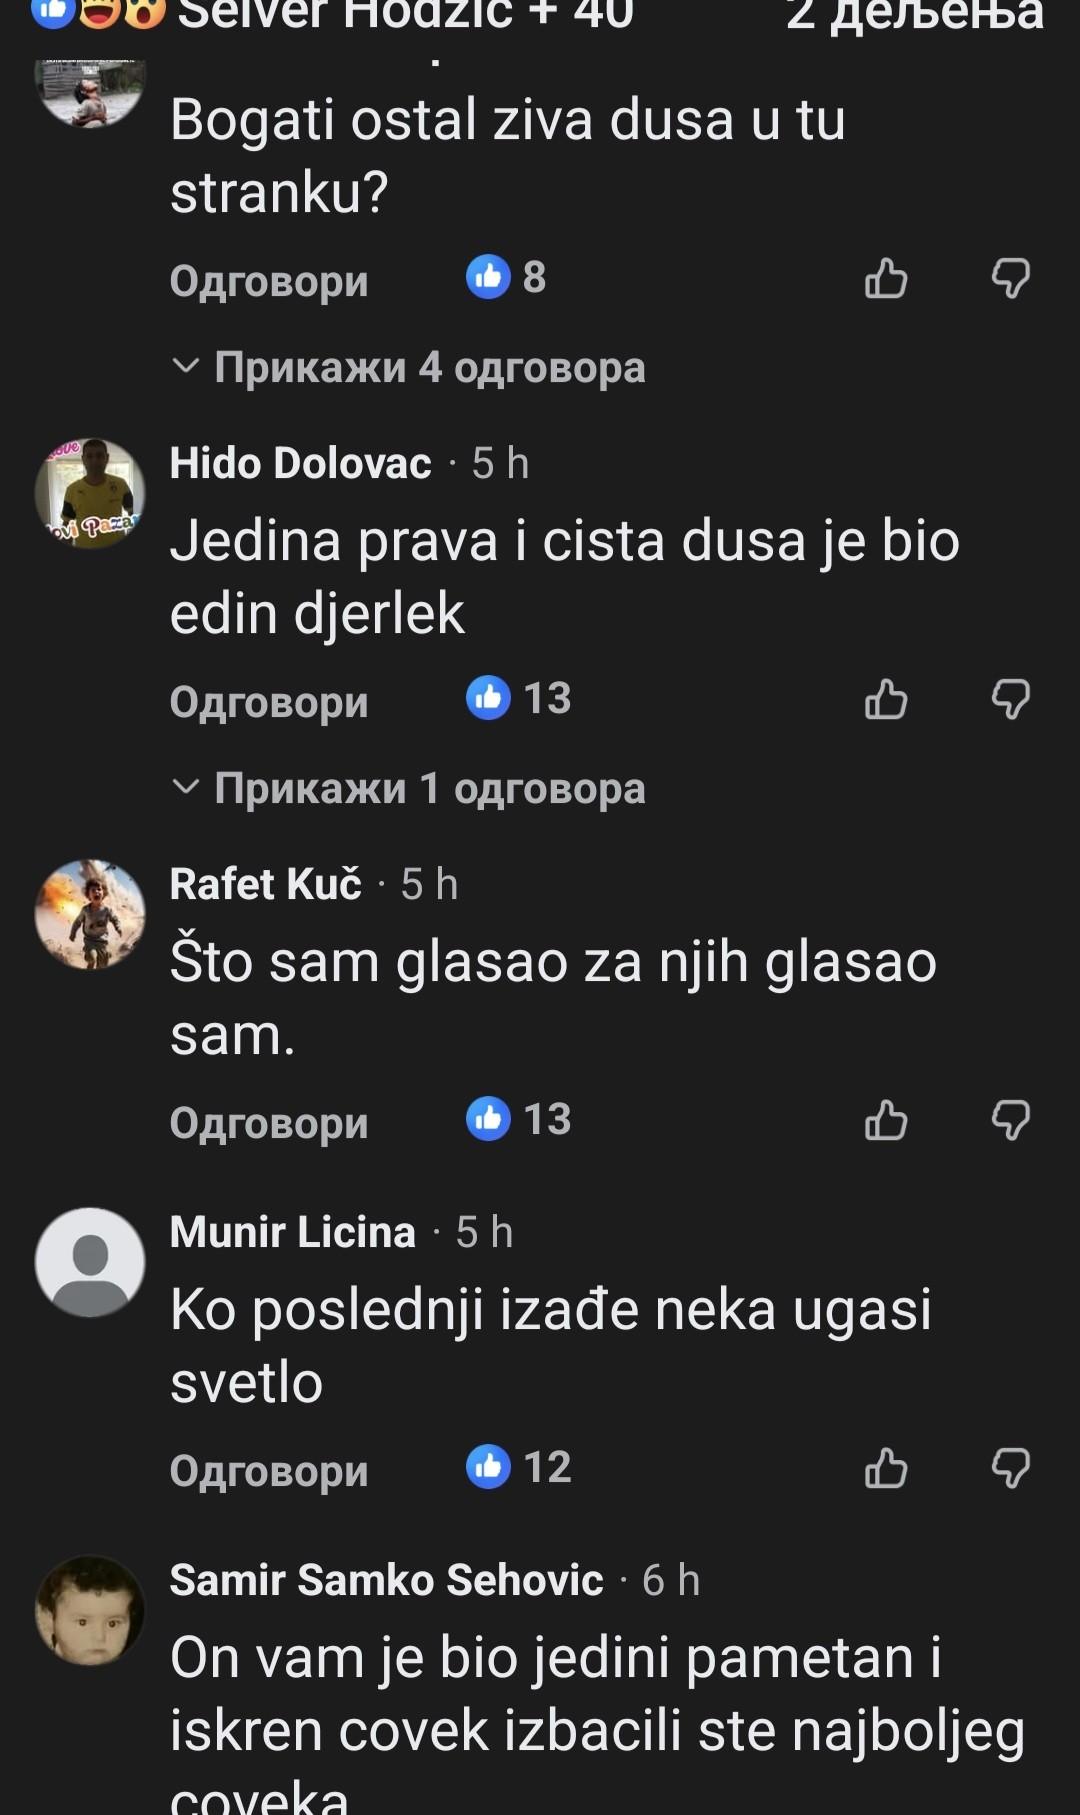This screenshot has height=1815, width=1080.
Task: Open Hido Dolovac's profile picture
Action: [90, 493]
